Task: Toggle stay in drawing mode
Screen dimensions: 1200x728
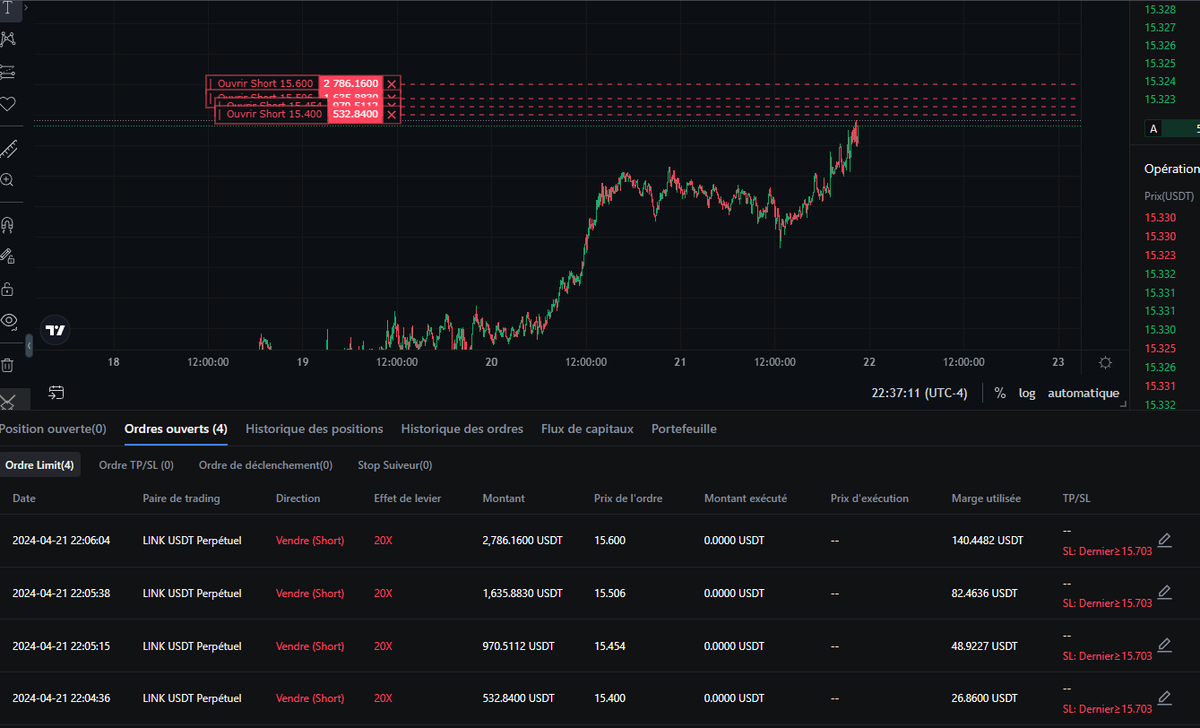Action: [x=8, y=257]
